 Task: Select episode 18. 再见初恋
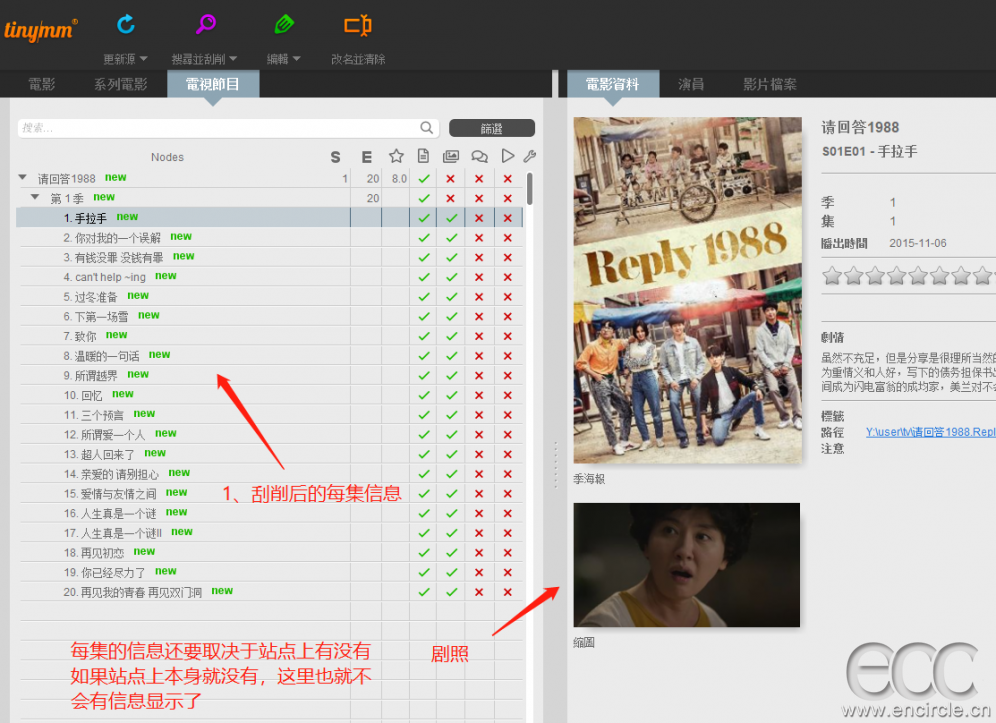point(93,553)
